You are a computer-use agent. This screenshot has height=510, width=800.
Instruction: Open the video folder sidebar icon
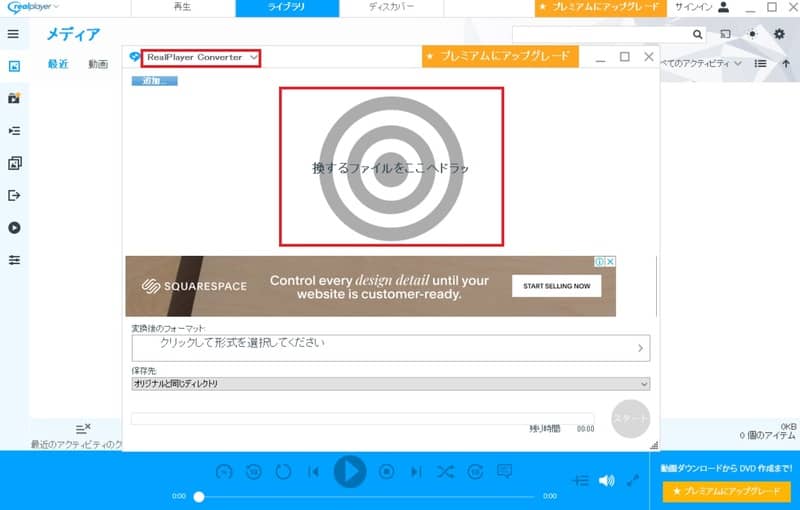(14, 98)
